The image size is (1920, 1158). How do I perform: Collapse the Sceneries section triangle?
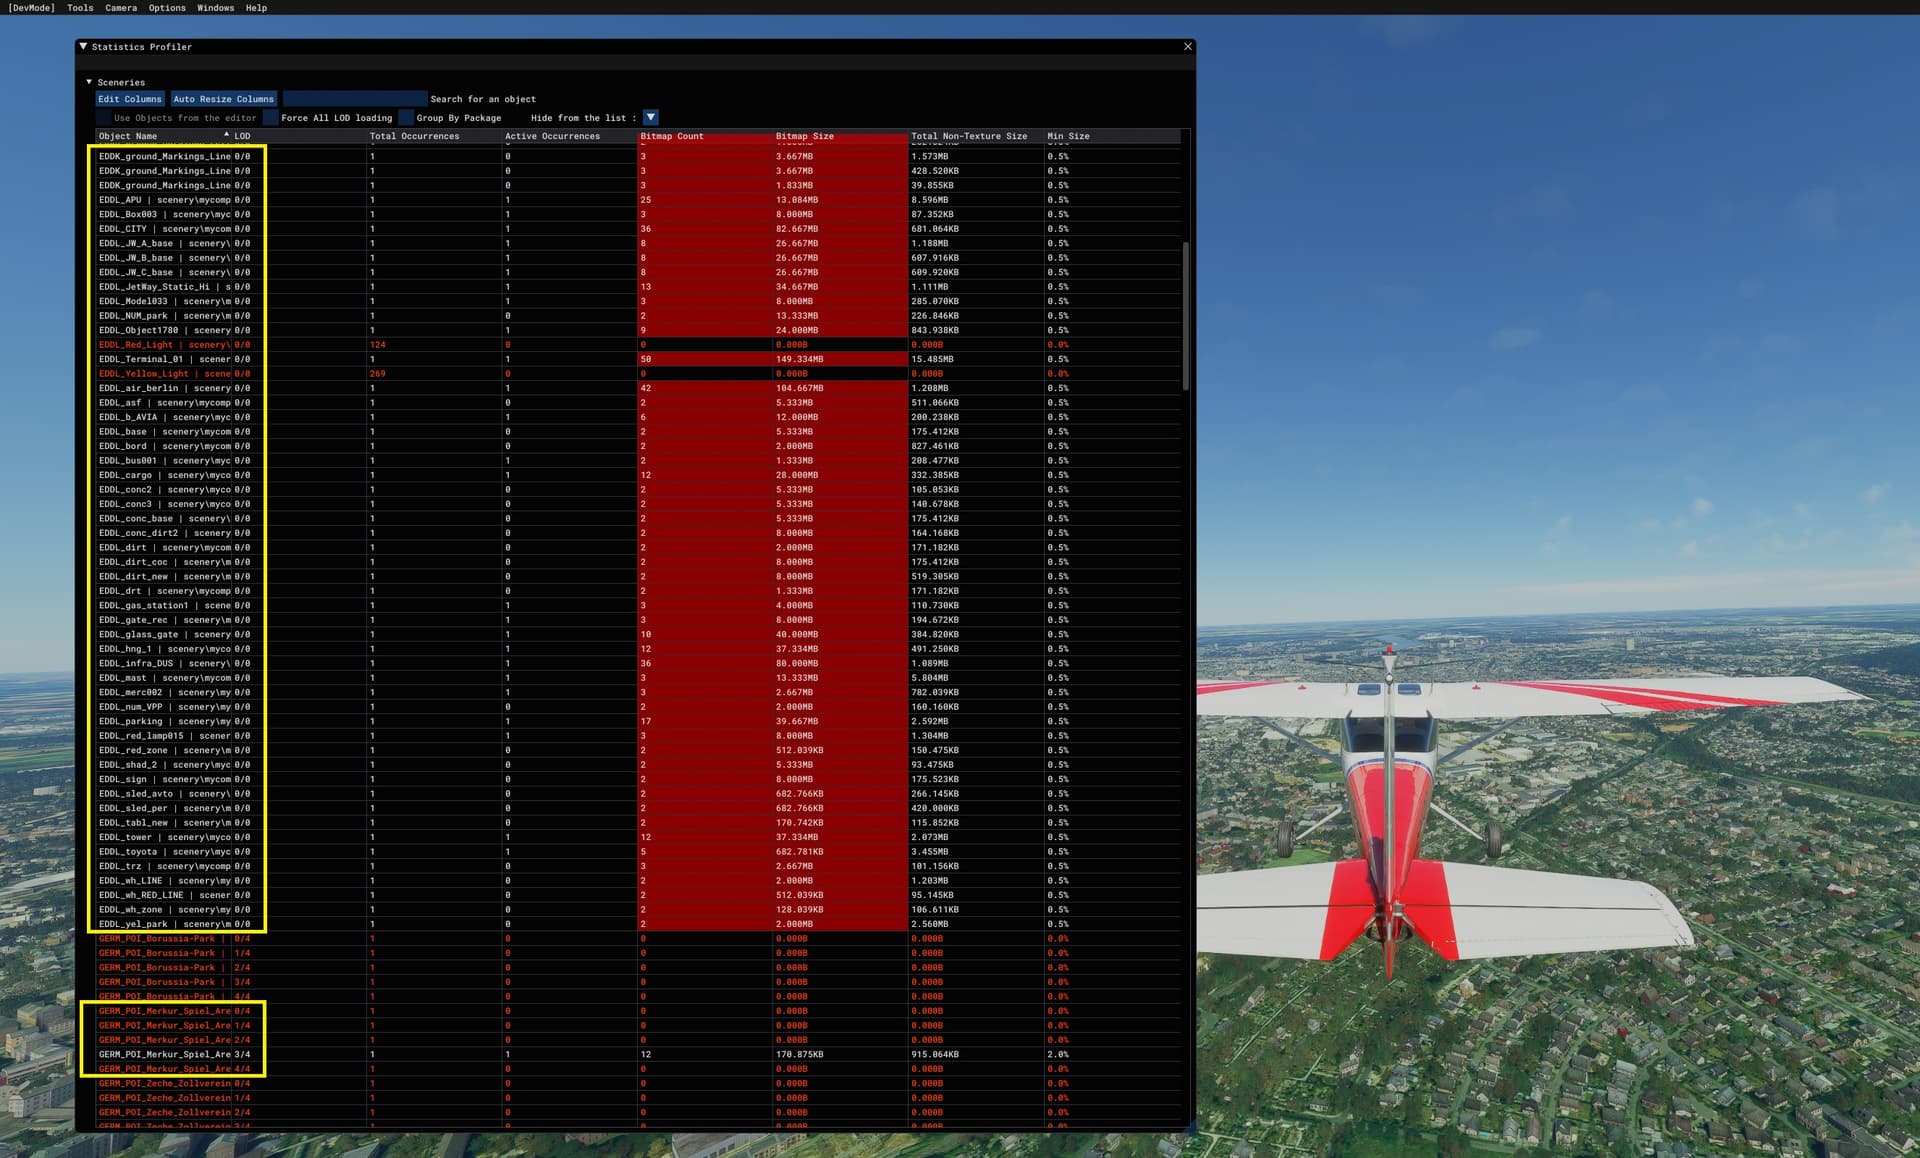(89, 82)
